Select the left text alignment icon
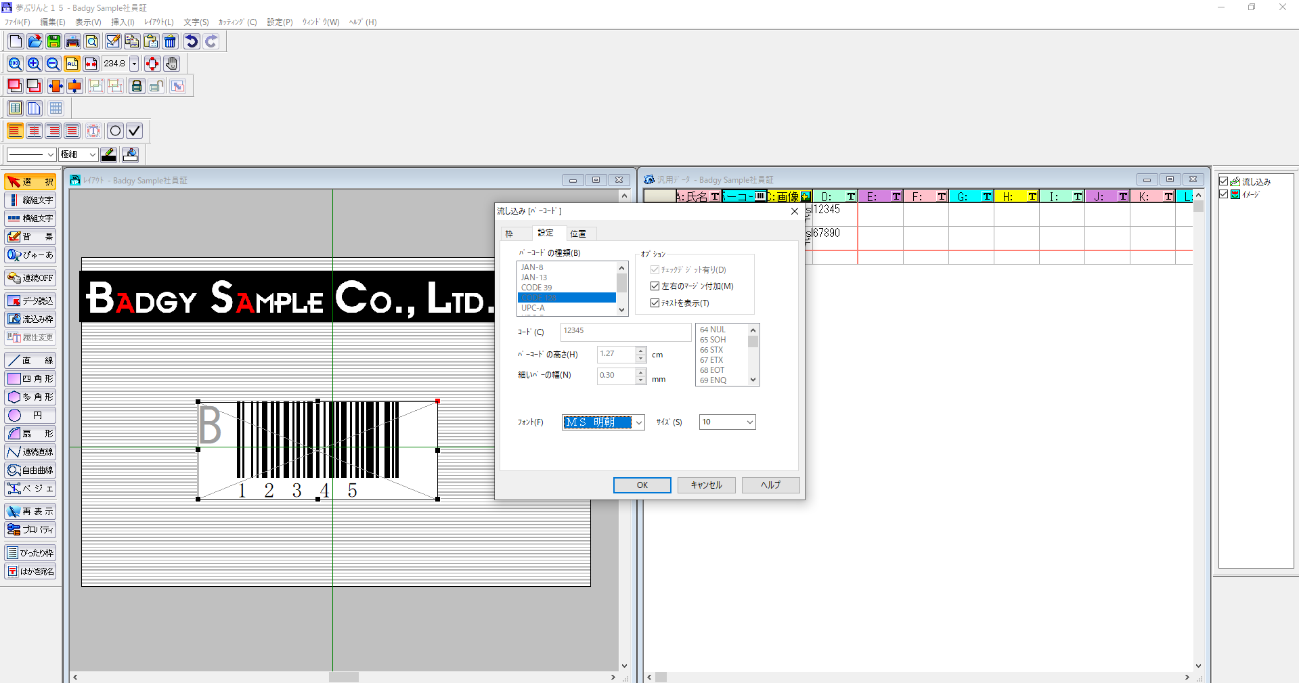This screenshot has width=1300, height=683. coord(15,131)
